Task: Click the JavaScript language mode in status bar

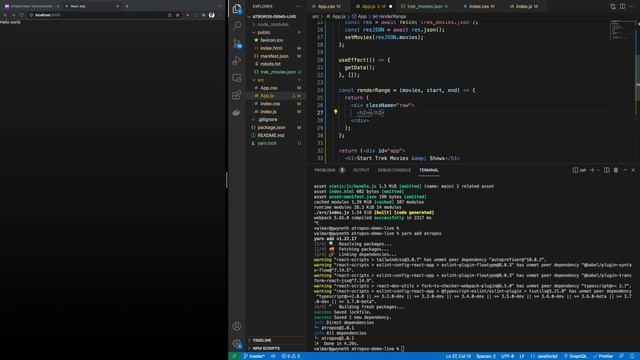Action: click(x=547, y=356)
